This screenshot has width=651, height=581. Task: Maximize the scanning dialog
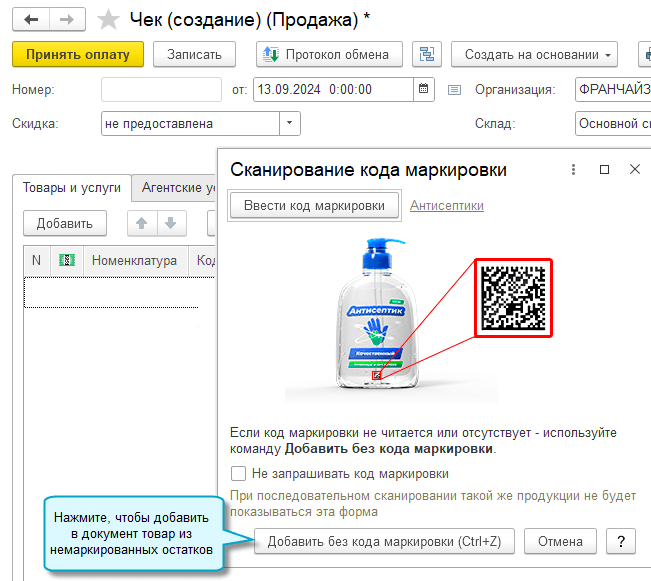[x=604, y=169]
